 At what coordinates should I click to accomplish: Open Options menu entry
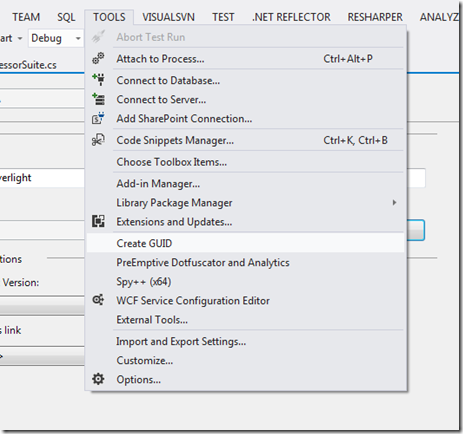[x=246, y=379]
